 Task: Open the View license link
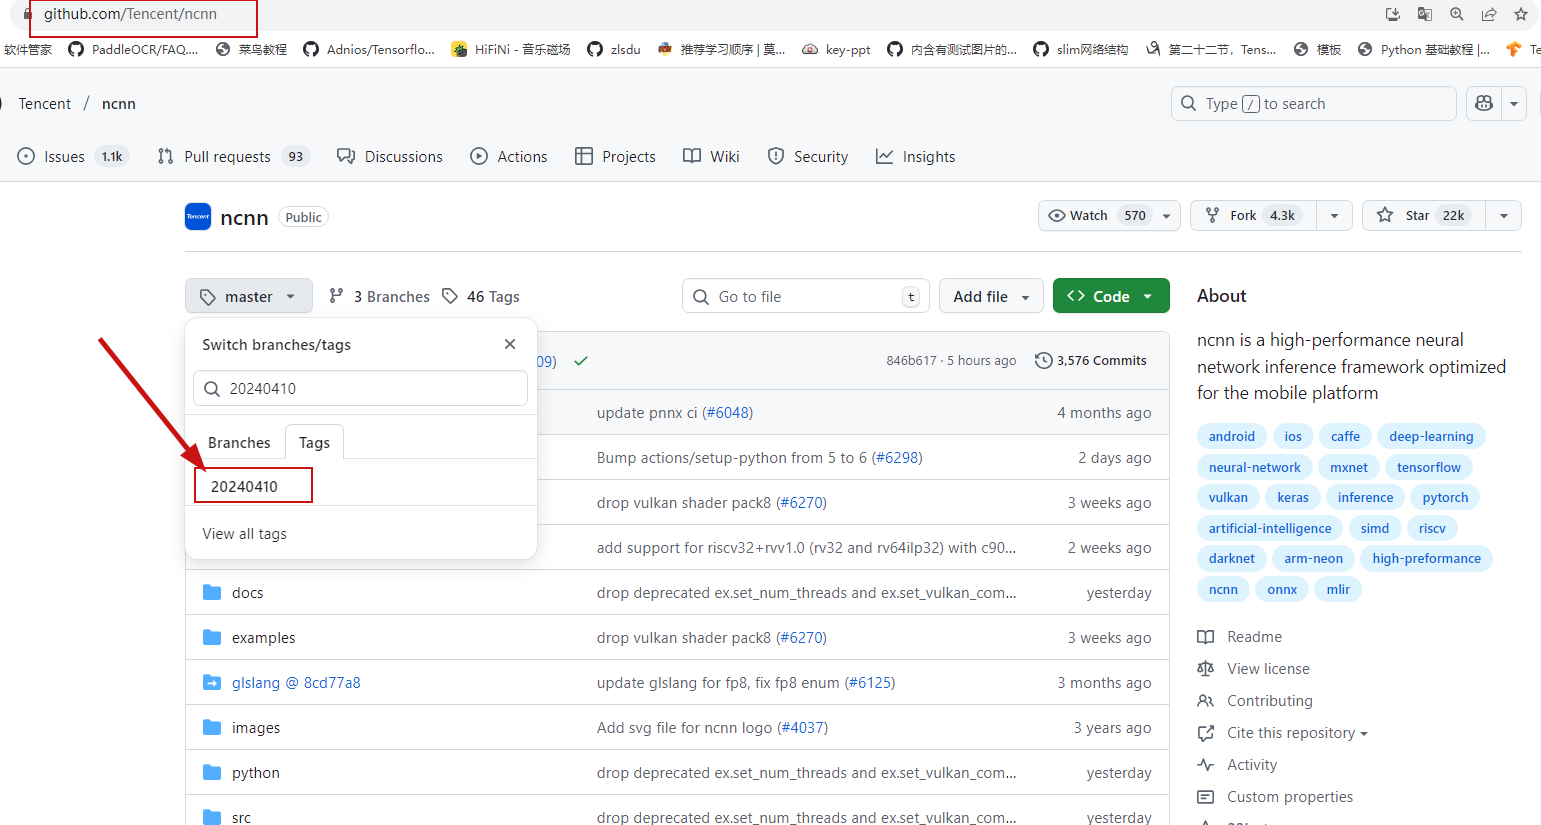[x=1254, y=669]
